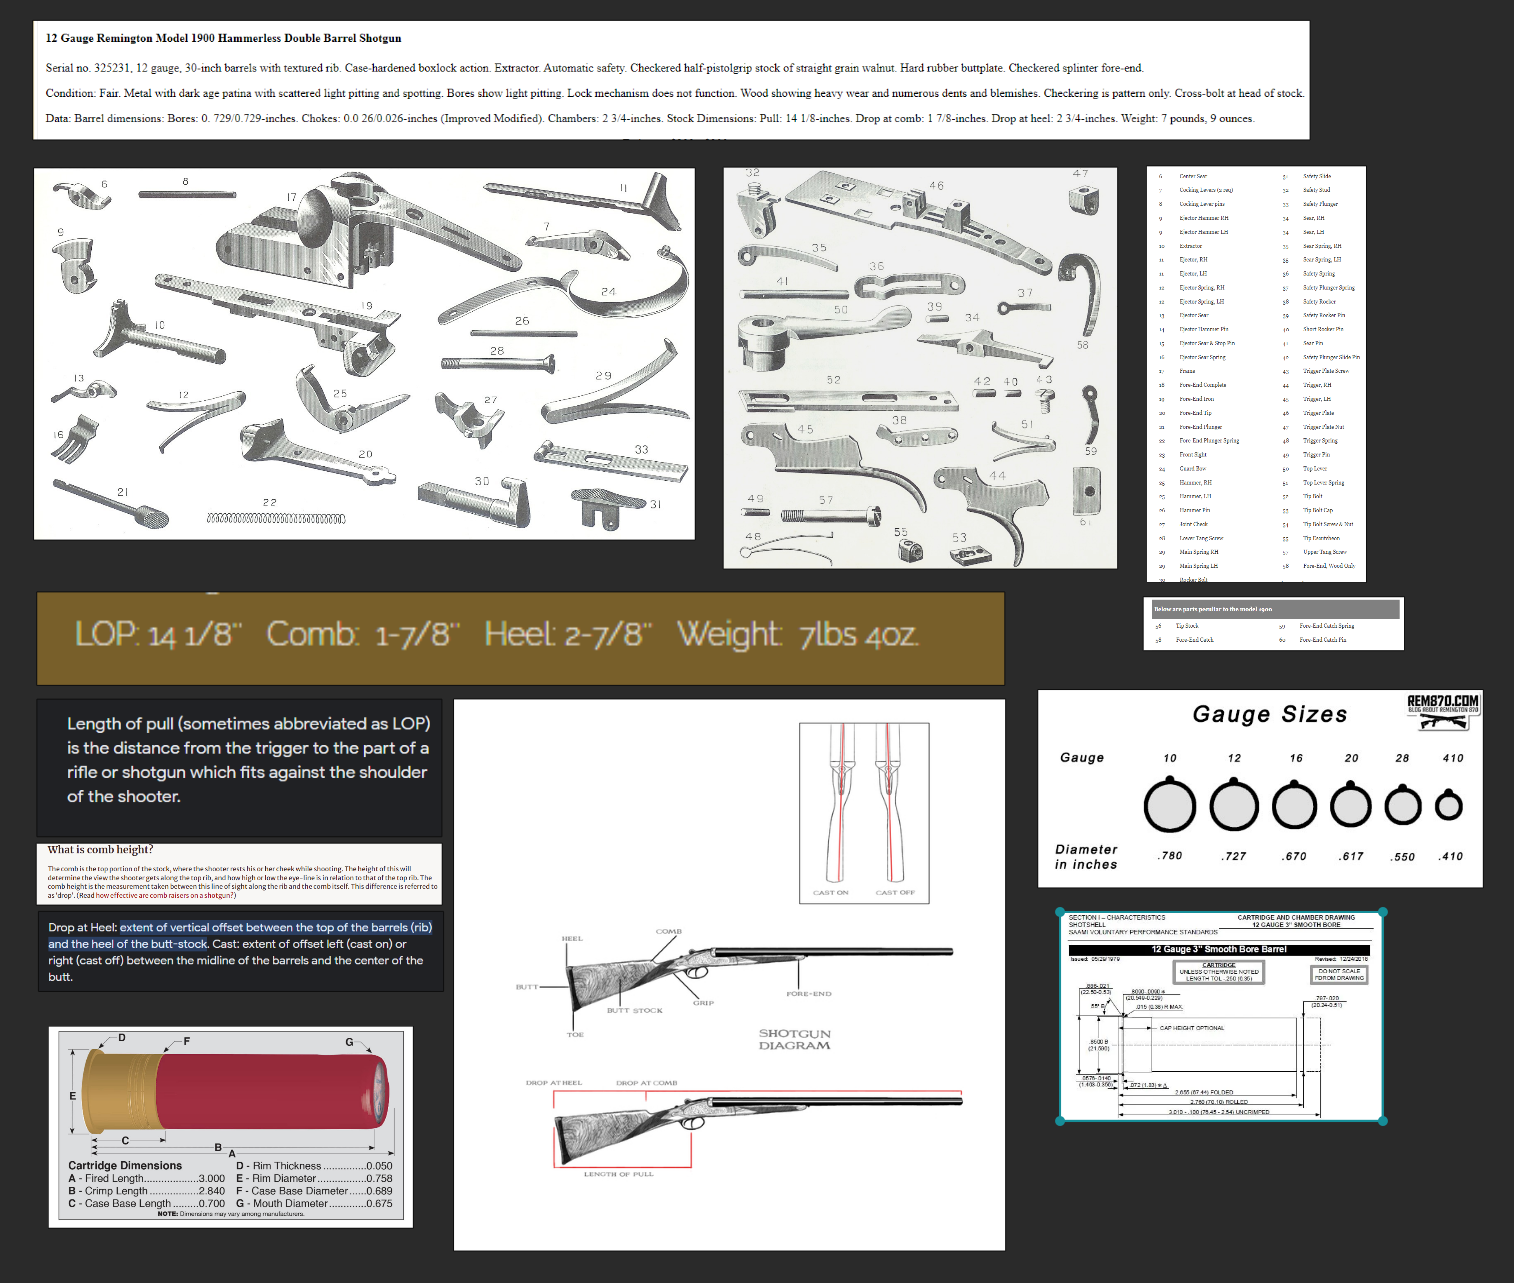Click the '12 Gauge 3" Smooth Bore Barrel' black title bar
This screenshot has width=1514, height=1283.
[x=1219, y=950]
